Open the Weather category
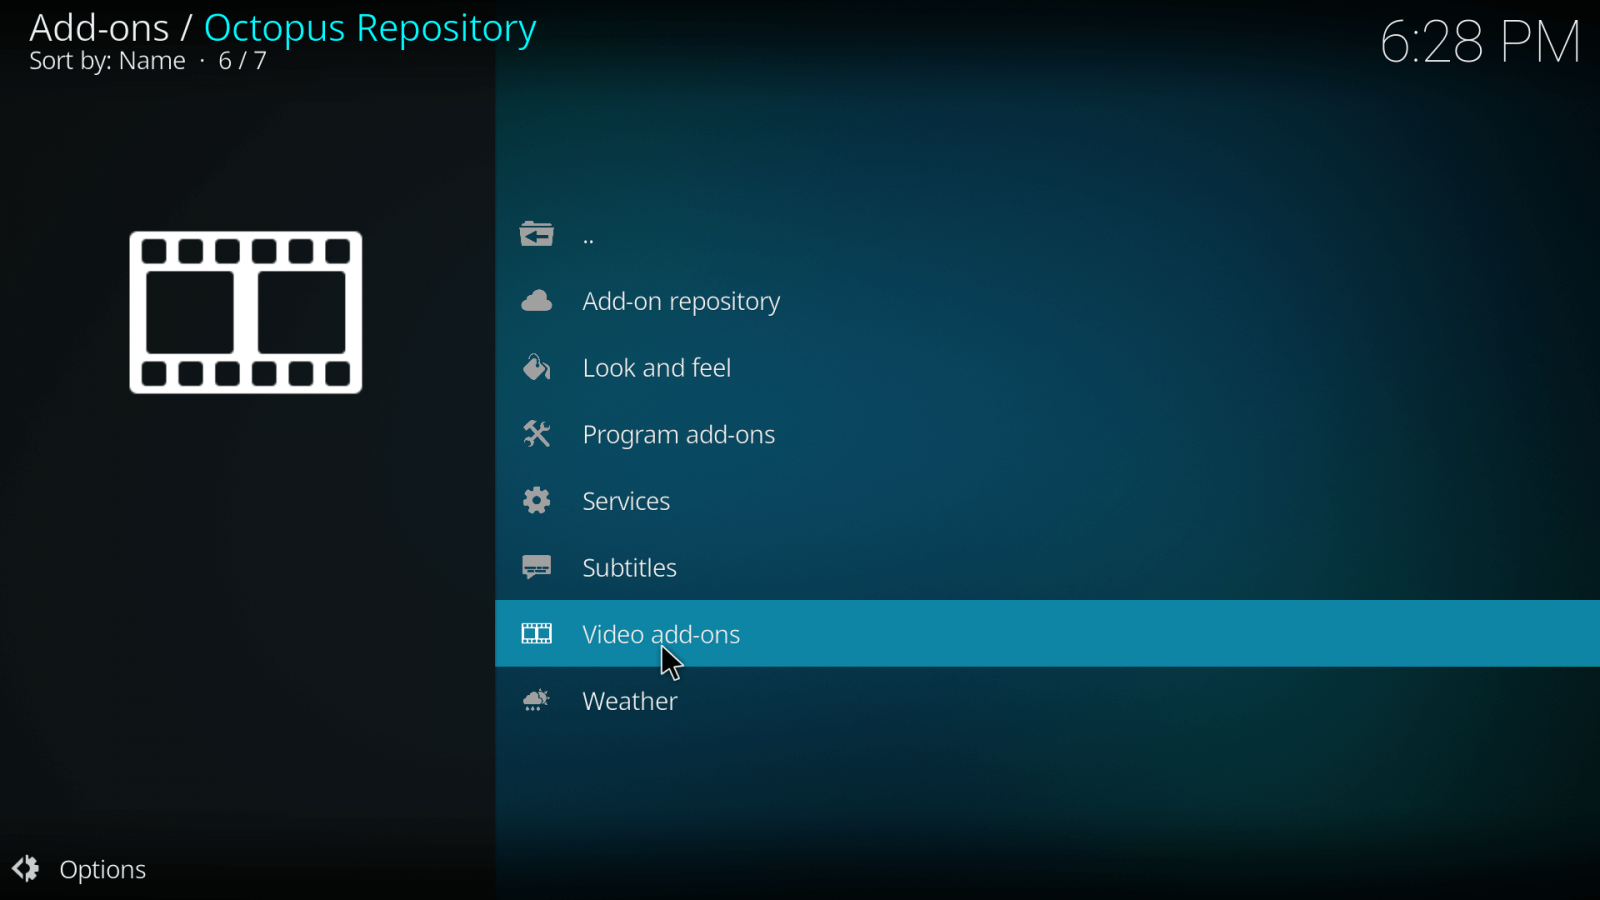The height and width of the screenshot is (900, 1600). (x=1047, y=700)
